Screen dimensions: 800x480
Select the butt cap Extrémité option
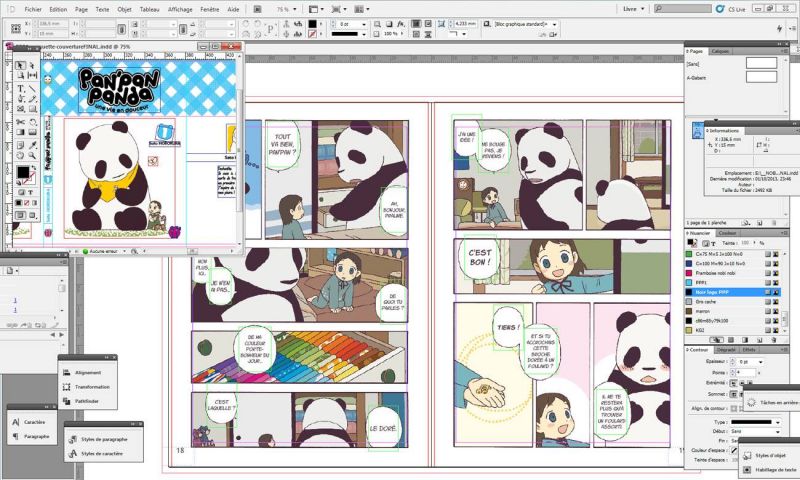[x=733, y=383]
